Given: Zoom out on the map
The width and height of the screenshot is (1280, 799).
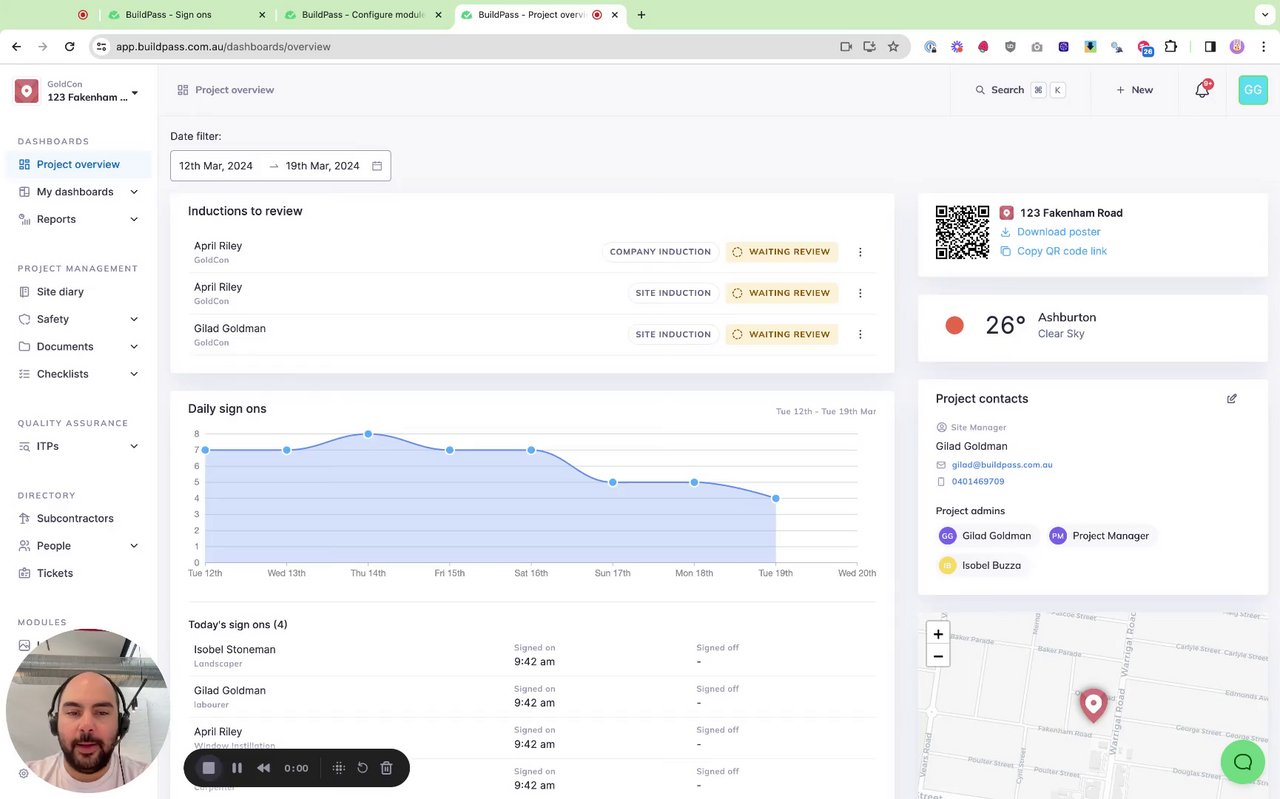Looking at the screenshot, I should click(938, 657).
